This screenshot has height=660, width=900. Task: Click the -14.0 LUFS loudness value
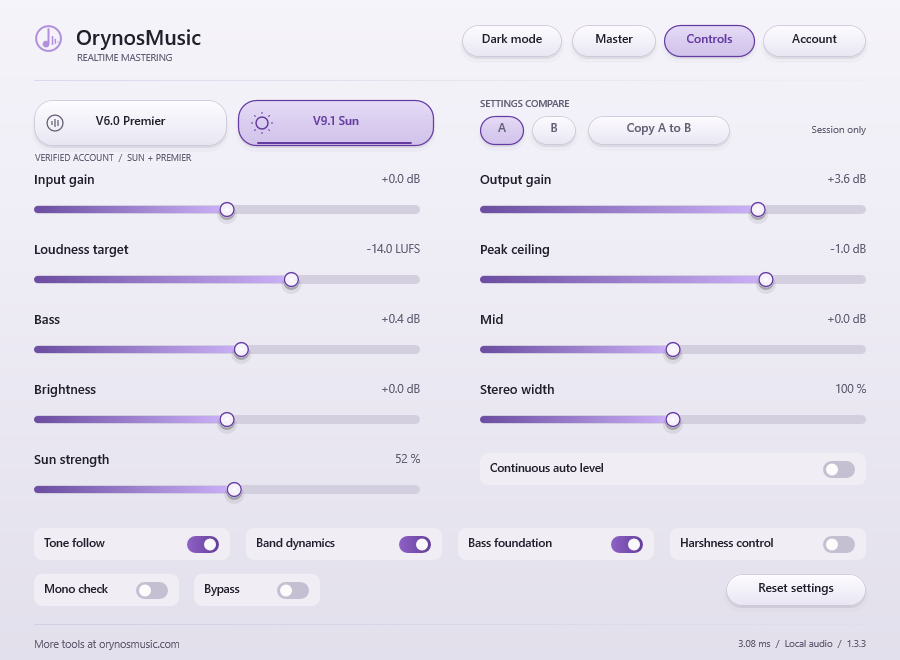393,249
